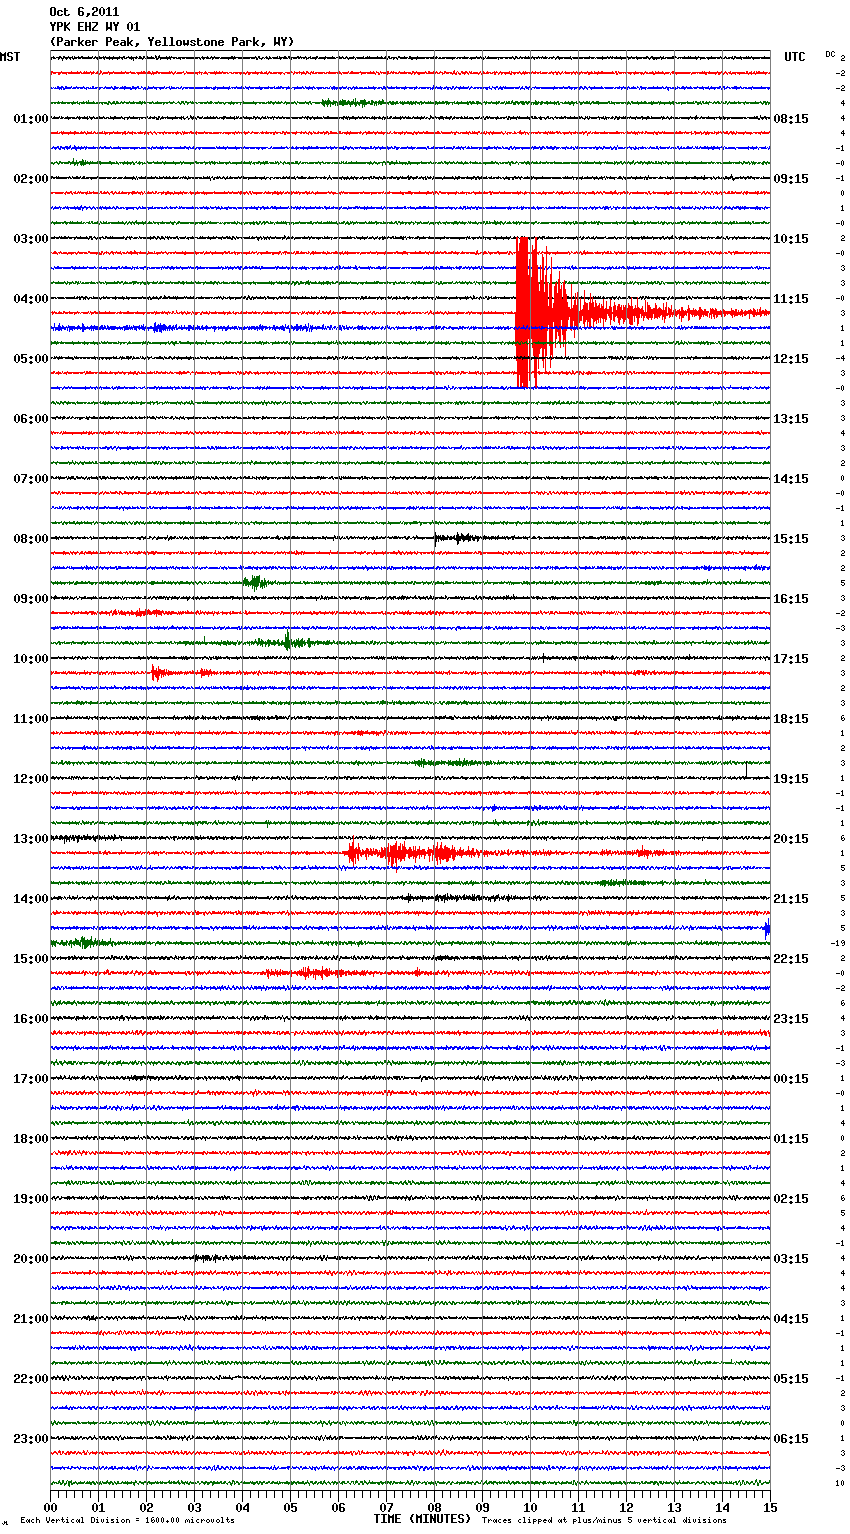
Task: Click the '08:15' UTC time label
Action: point(791,119)
